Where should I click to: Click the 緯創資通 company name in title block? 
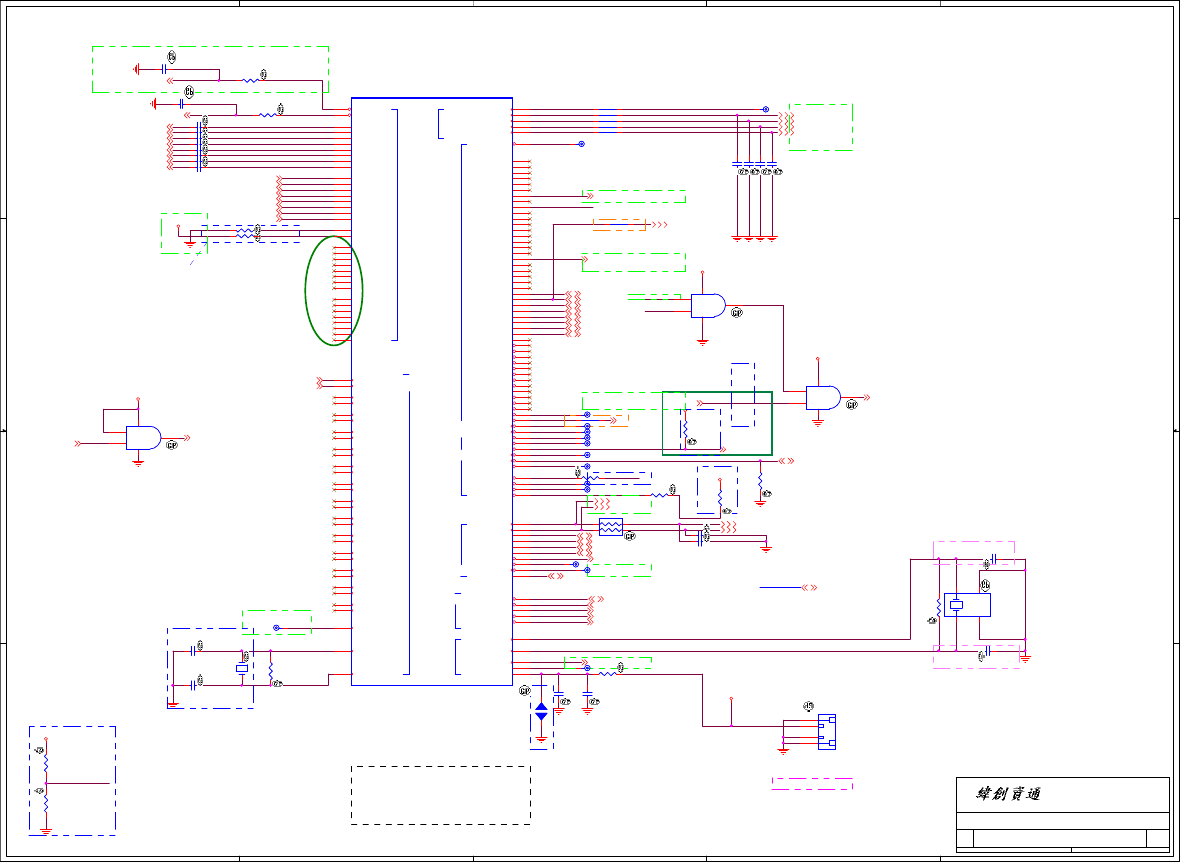(1008, 793)
